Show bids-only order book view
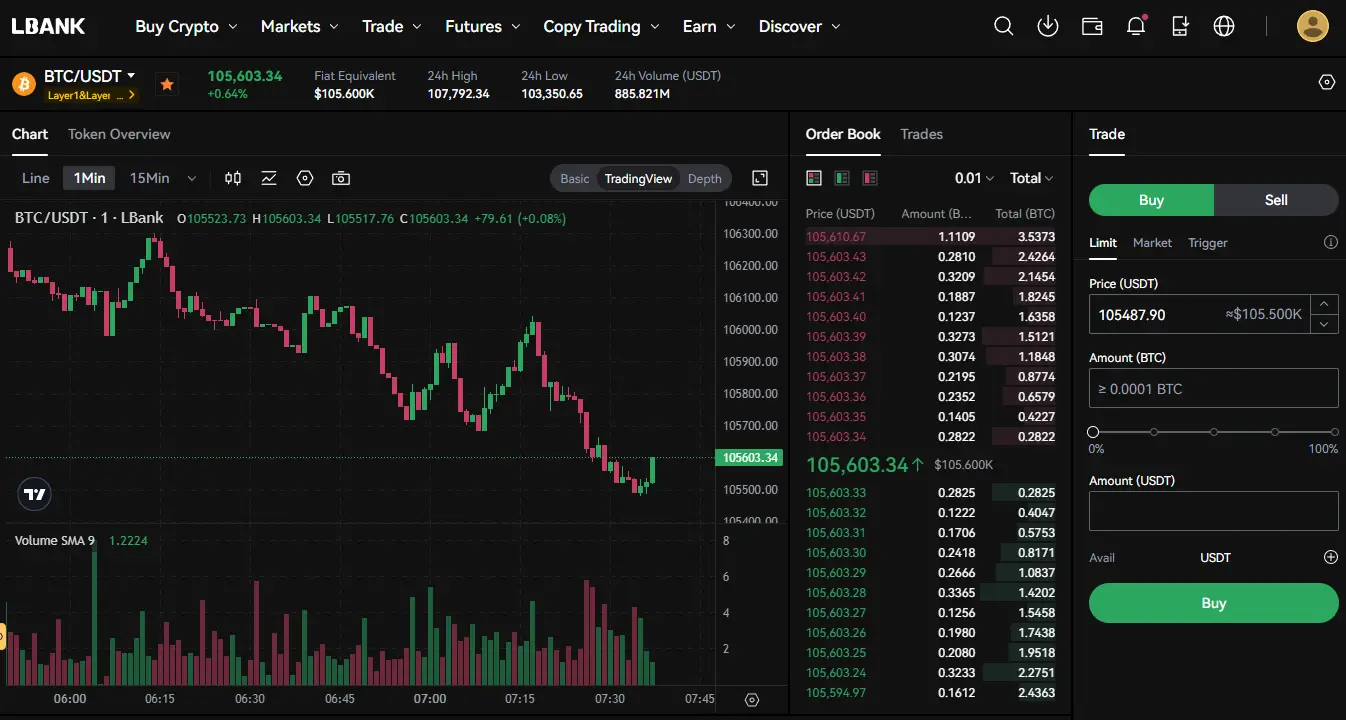 click(842, 178)
